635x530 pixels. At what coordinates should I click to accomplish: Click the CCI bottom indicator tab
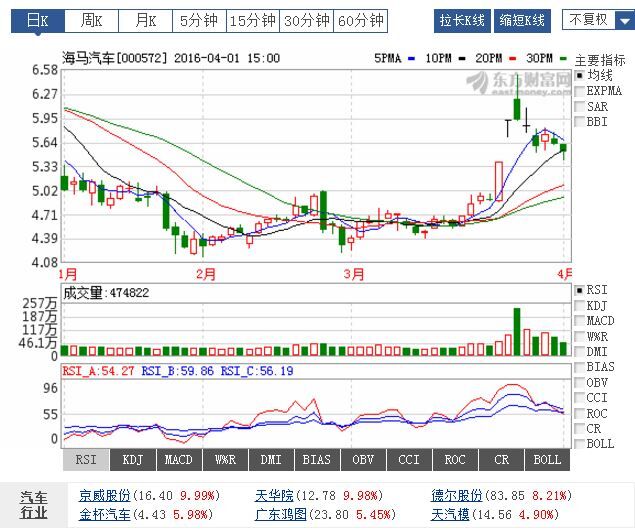click(x=409, y=460)
